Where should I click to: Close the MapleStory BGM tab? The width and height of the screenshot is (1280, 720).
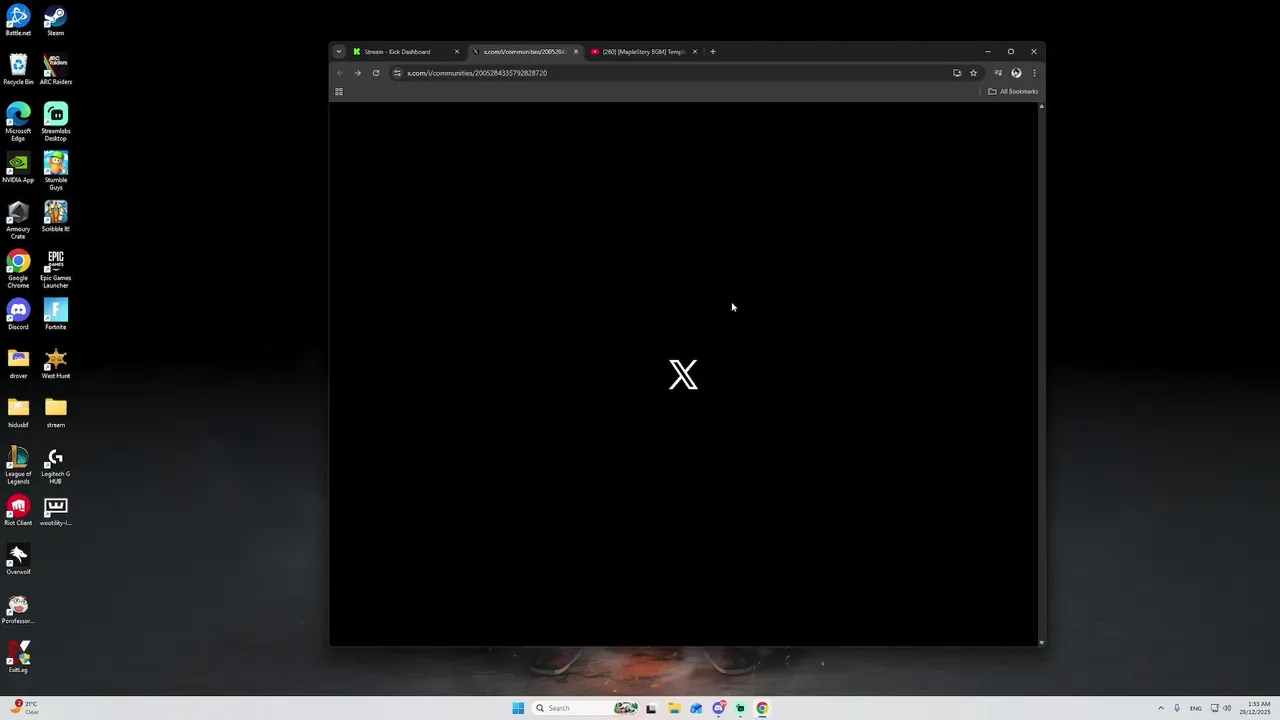tap(695, 52)
